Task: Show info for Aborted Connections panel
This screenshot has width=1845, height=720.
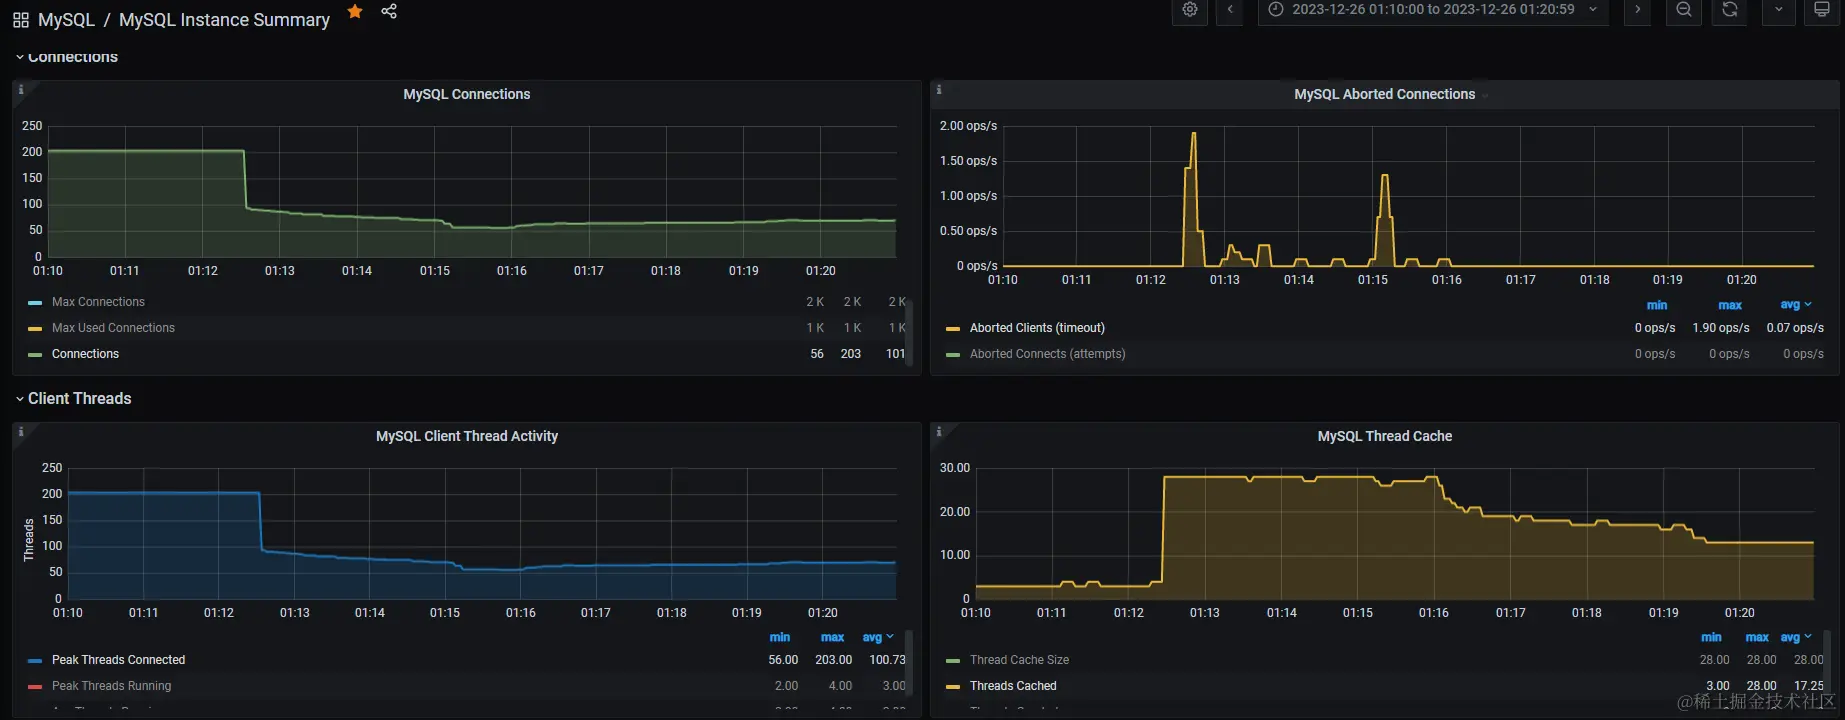Action: [939, 90]
